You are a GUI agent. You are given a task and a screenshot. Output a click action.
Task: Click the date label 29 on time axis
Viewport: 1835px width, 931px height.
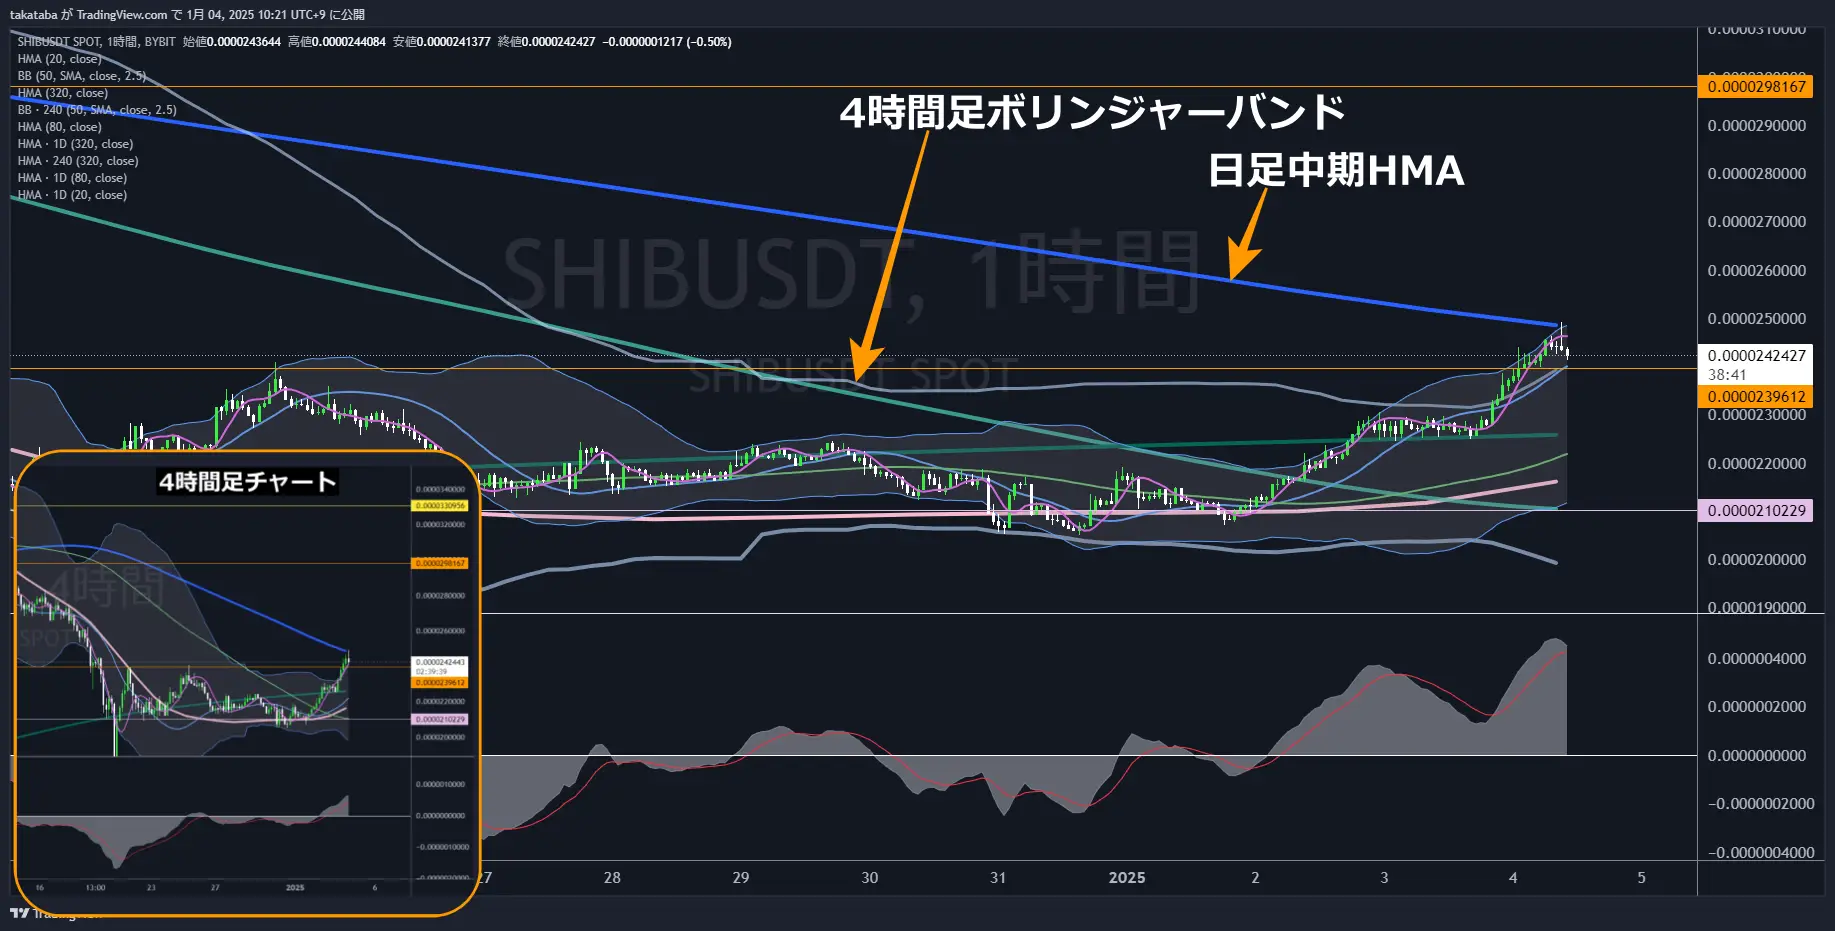tap(741, 878)
